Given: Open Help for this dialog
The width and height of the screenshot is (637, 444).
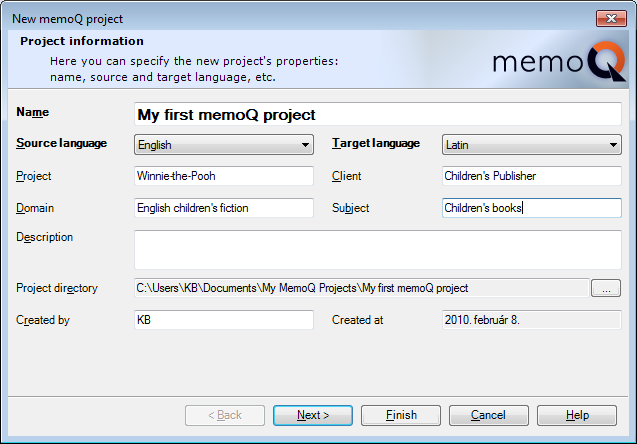Looking at the screenshot, I should coord(577,415).
